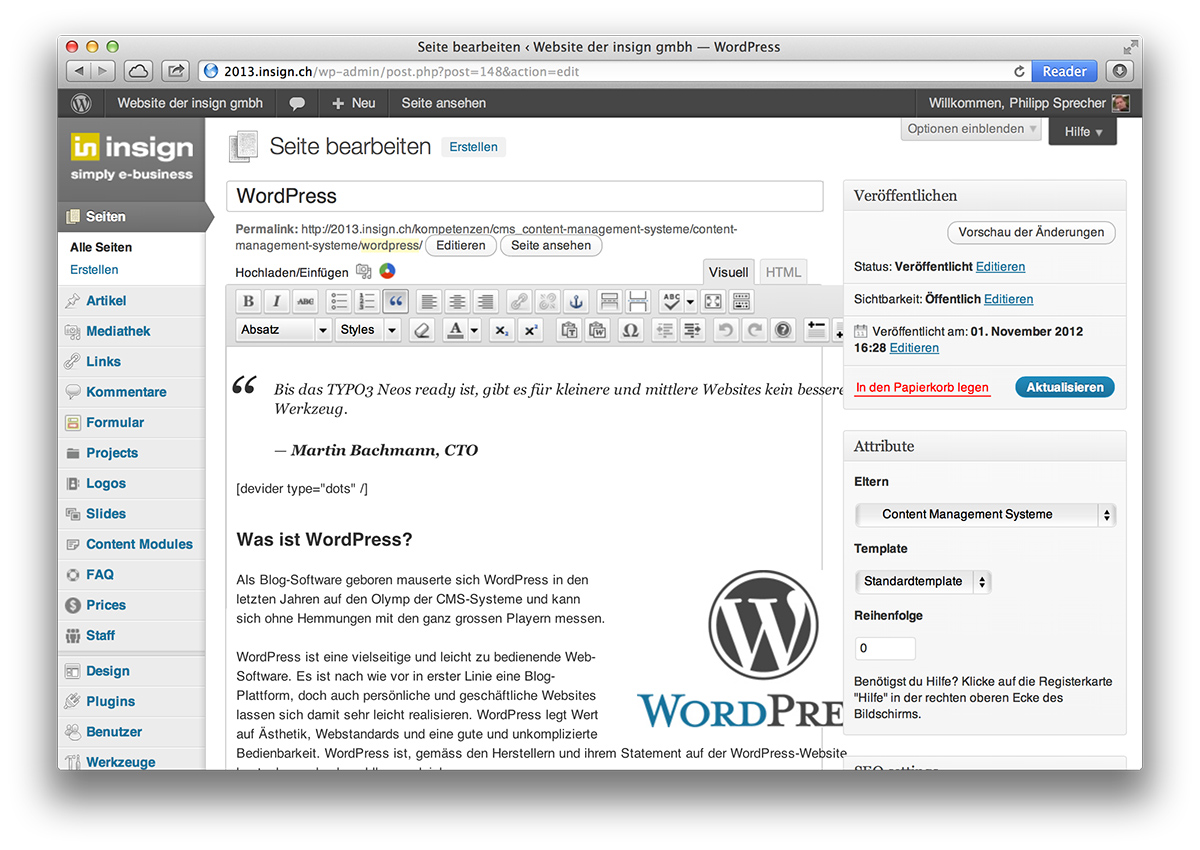Center align the text
The height and width of the screenshot is (850, 1200).
457,301
